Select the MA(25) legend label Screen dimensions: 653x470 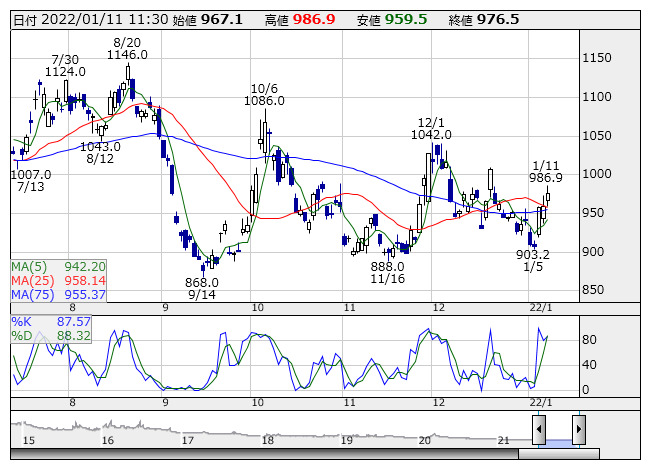58,281
